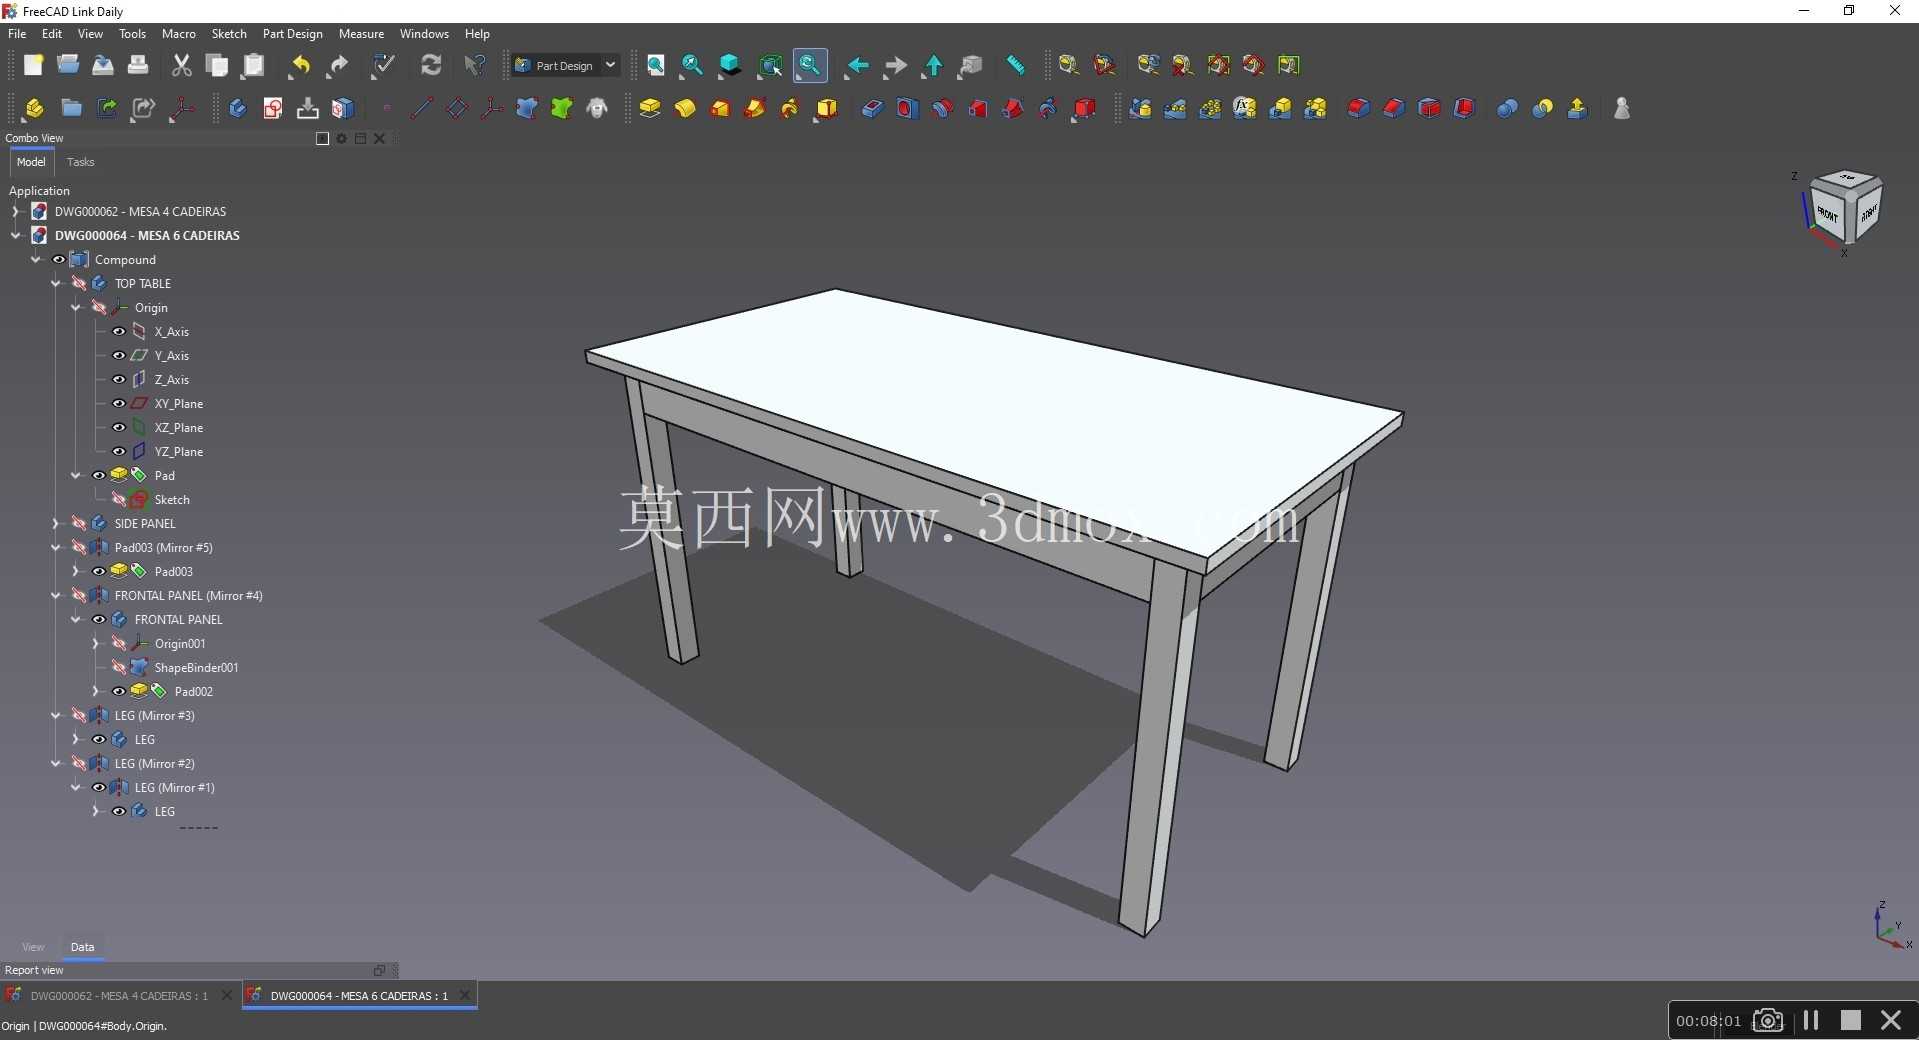Print the document with the printer icon
Screen dimensions: 1919x1040
138,66
